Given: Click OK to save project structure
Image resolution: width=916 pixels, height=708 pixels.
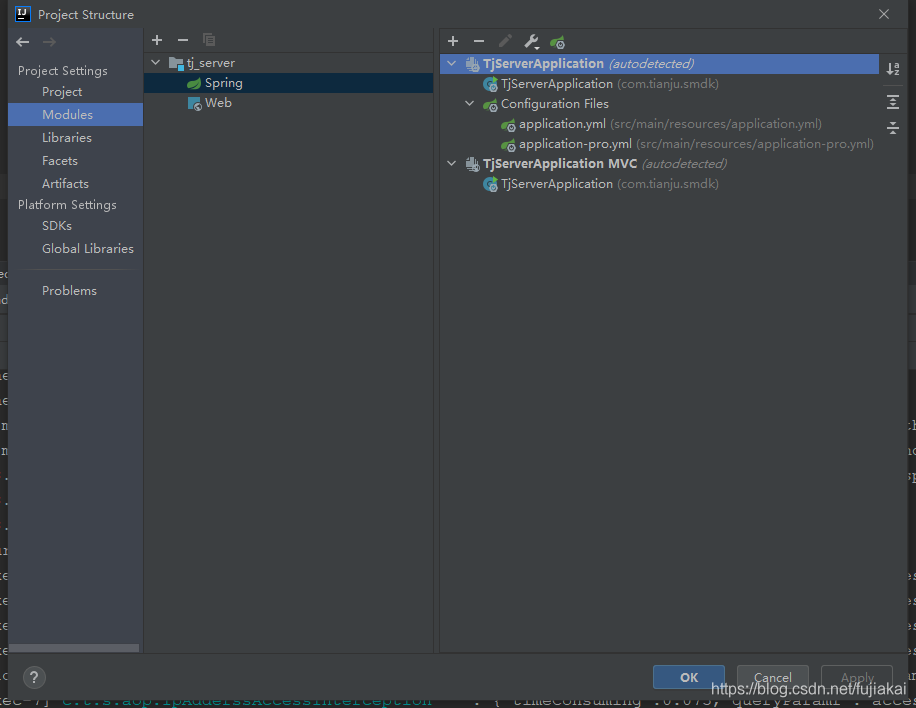Looking at the screenshot, I should pos(688,677).
